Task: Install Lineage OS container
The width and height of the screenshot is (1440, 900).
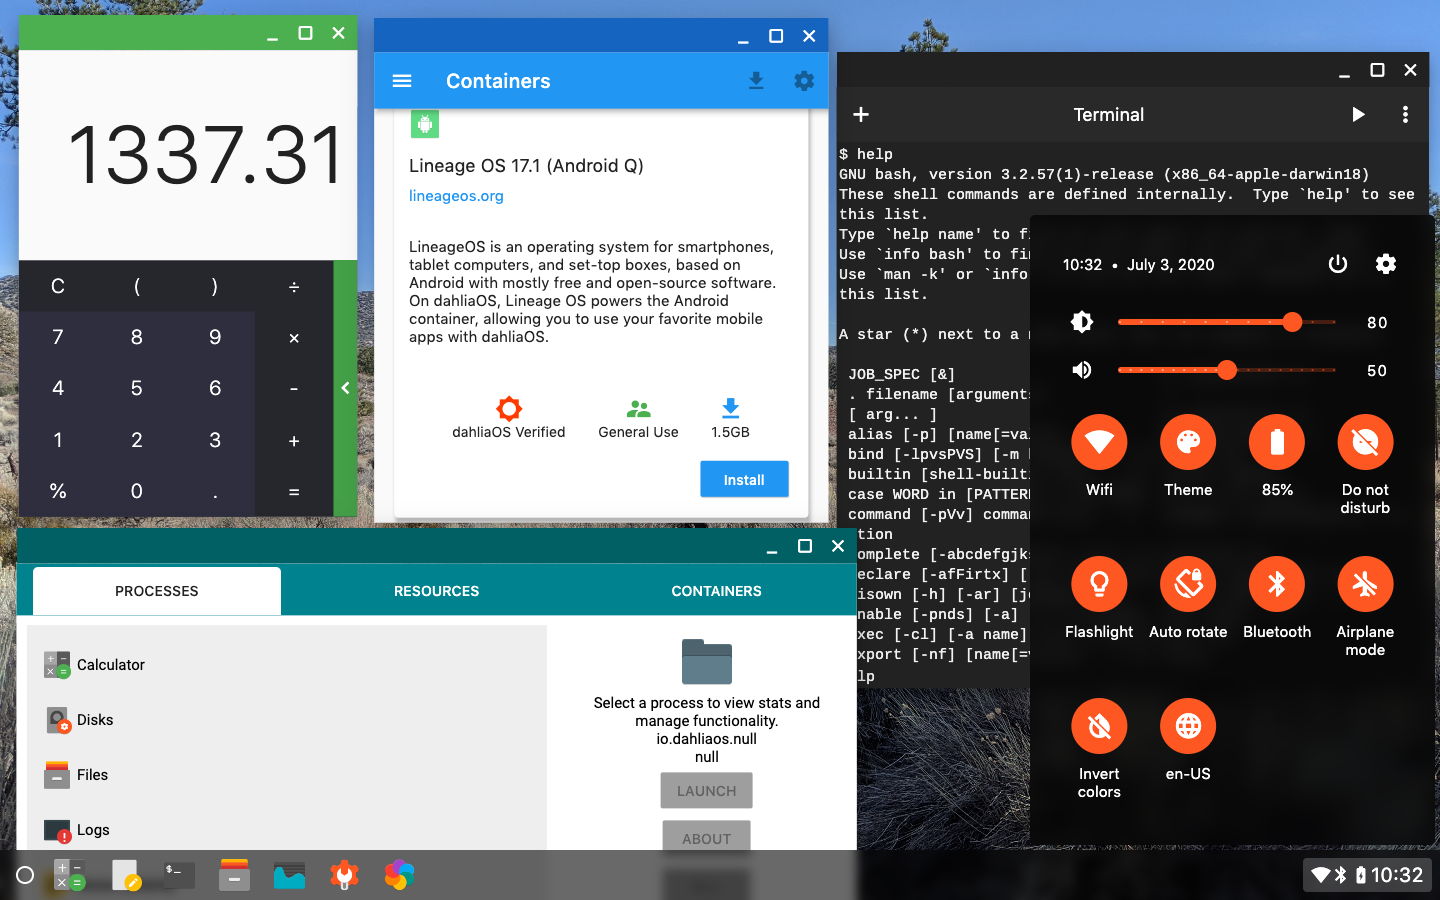Action: pyautogui.click(x=744, y=480)
